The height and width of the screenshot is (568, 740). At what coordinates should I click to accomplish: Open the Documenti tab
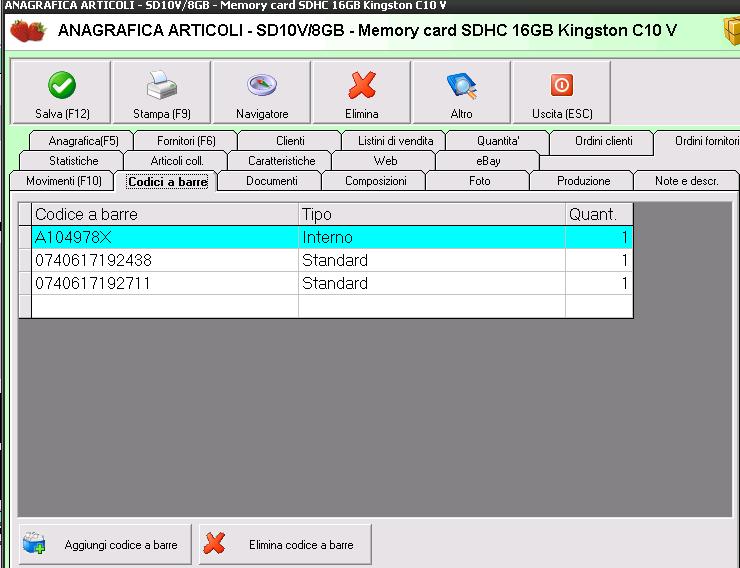pos(270,181)
